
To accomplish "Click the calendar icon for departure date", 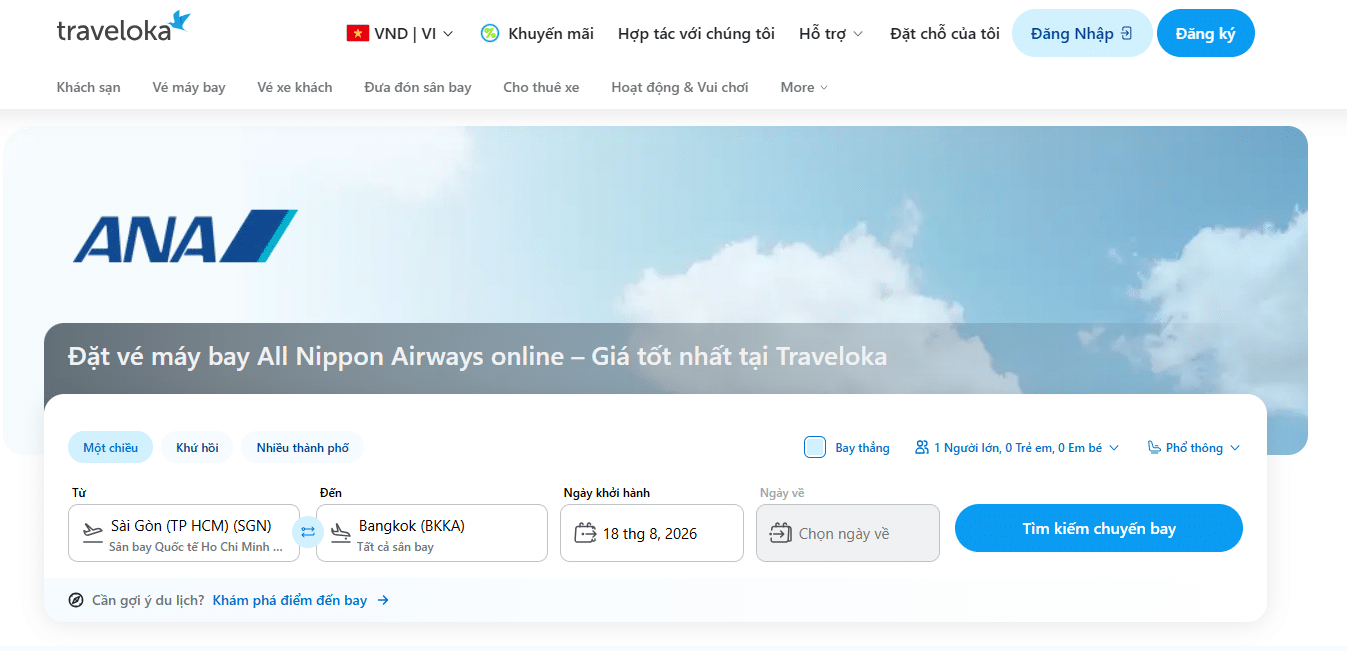I will pyautogui.click(x=586, y=533).
